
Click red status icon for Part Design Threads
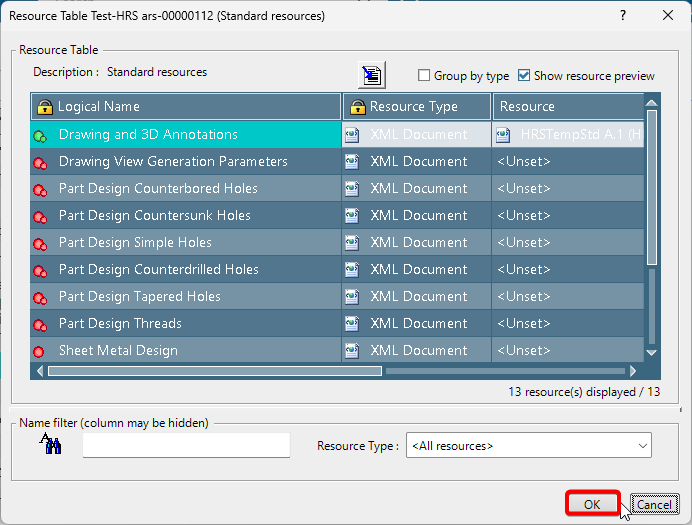pos(40,326)
